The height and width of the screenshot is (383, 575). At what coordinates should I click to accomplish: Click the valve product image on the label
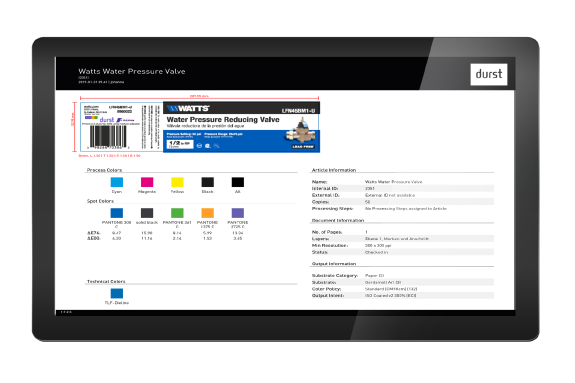(x=300, y=130)
